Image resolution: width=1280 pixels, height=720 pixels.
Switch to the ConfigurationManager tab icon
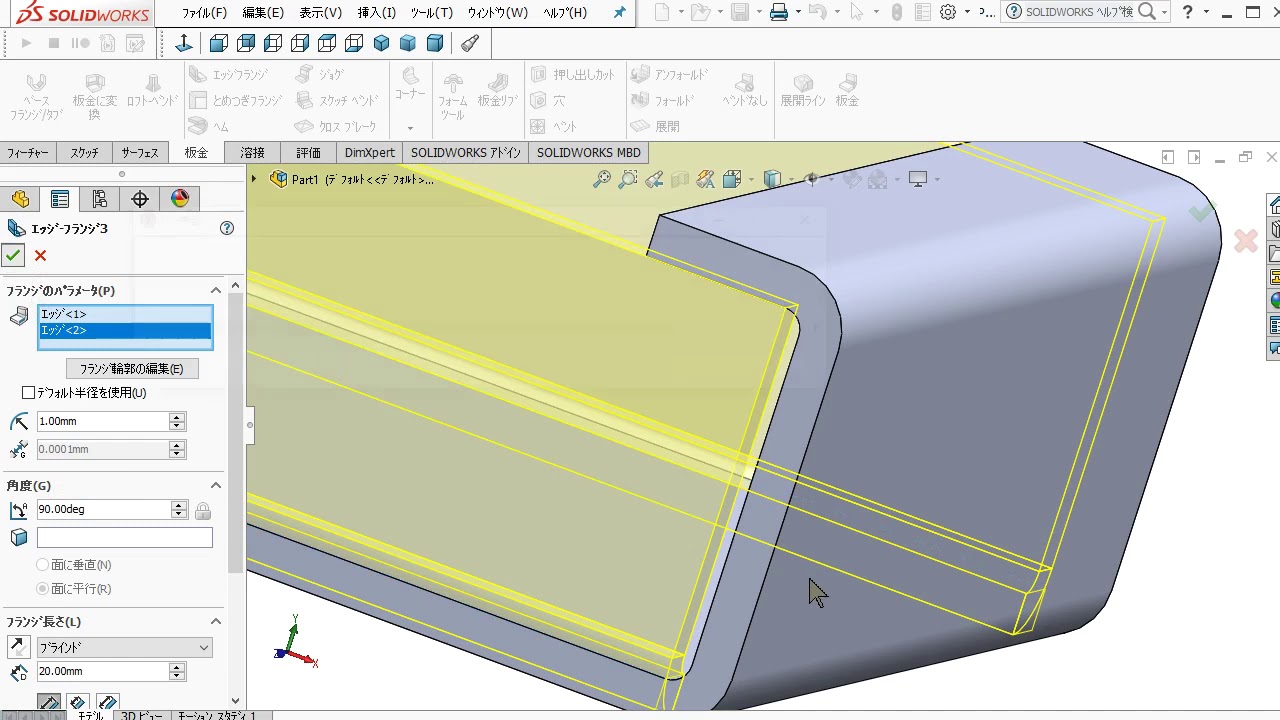[x=99, y=199]
